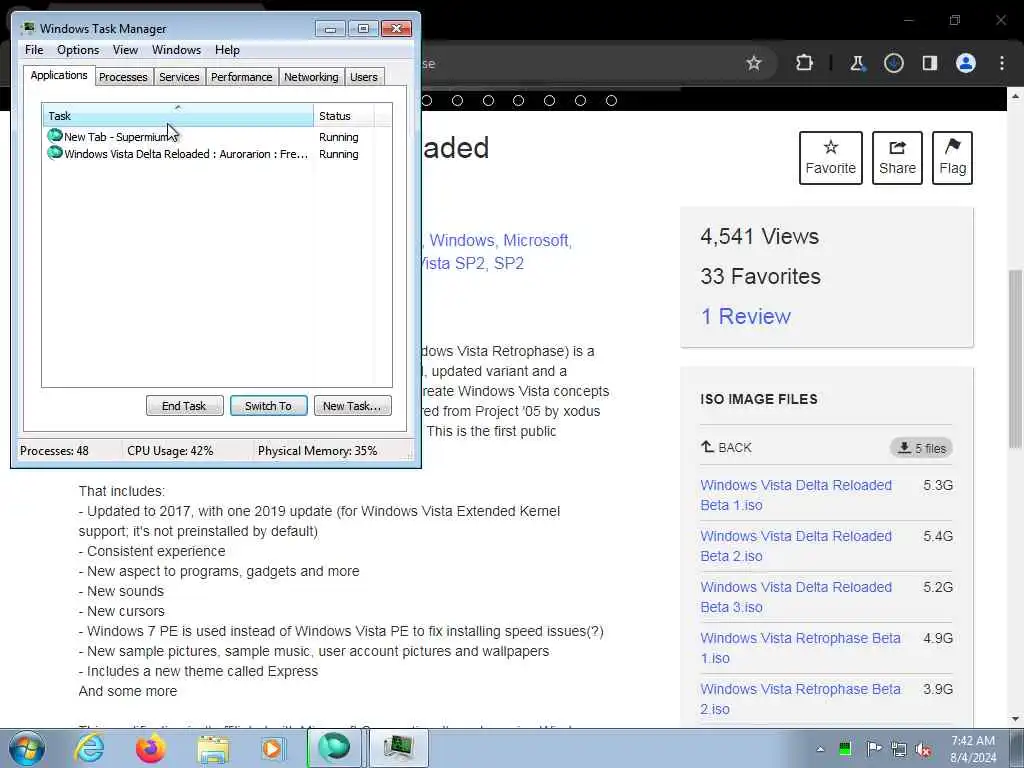
Task: Click the Windows topic link
Action: pos(464,240)
